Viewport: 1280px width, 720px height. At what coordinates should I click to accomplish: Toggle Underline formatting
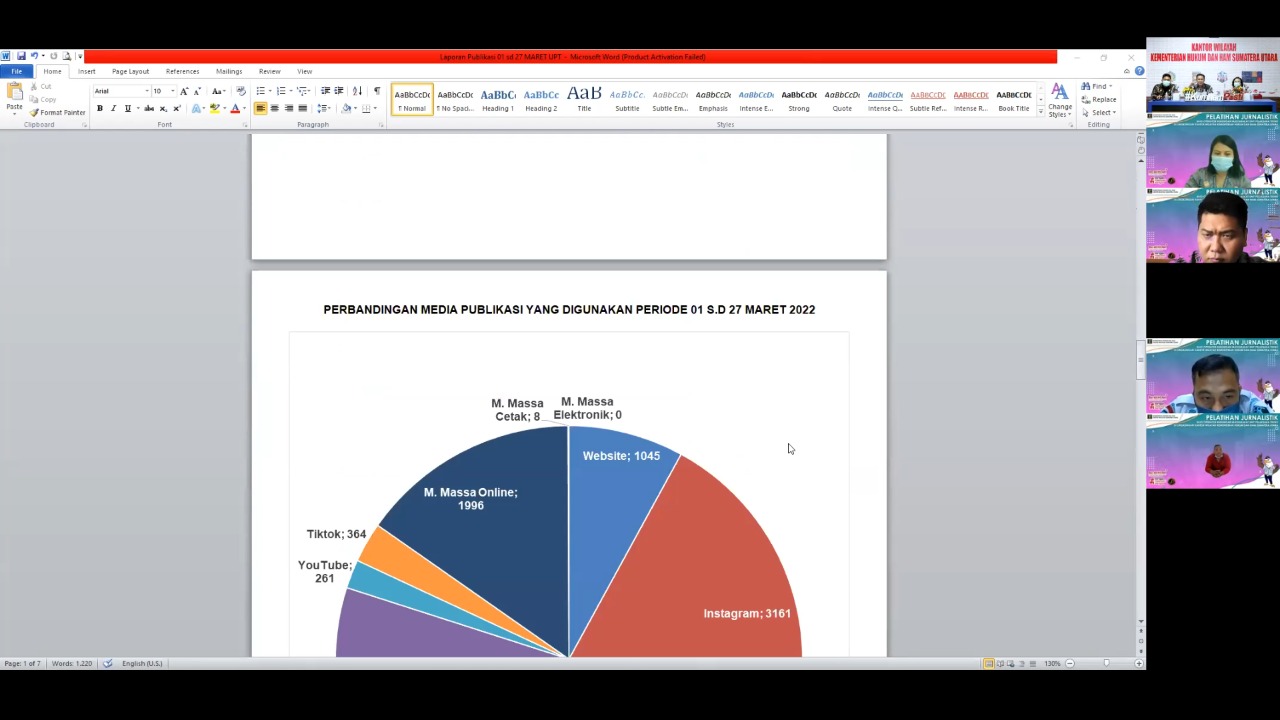tap(127, 108)
